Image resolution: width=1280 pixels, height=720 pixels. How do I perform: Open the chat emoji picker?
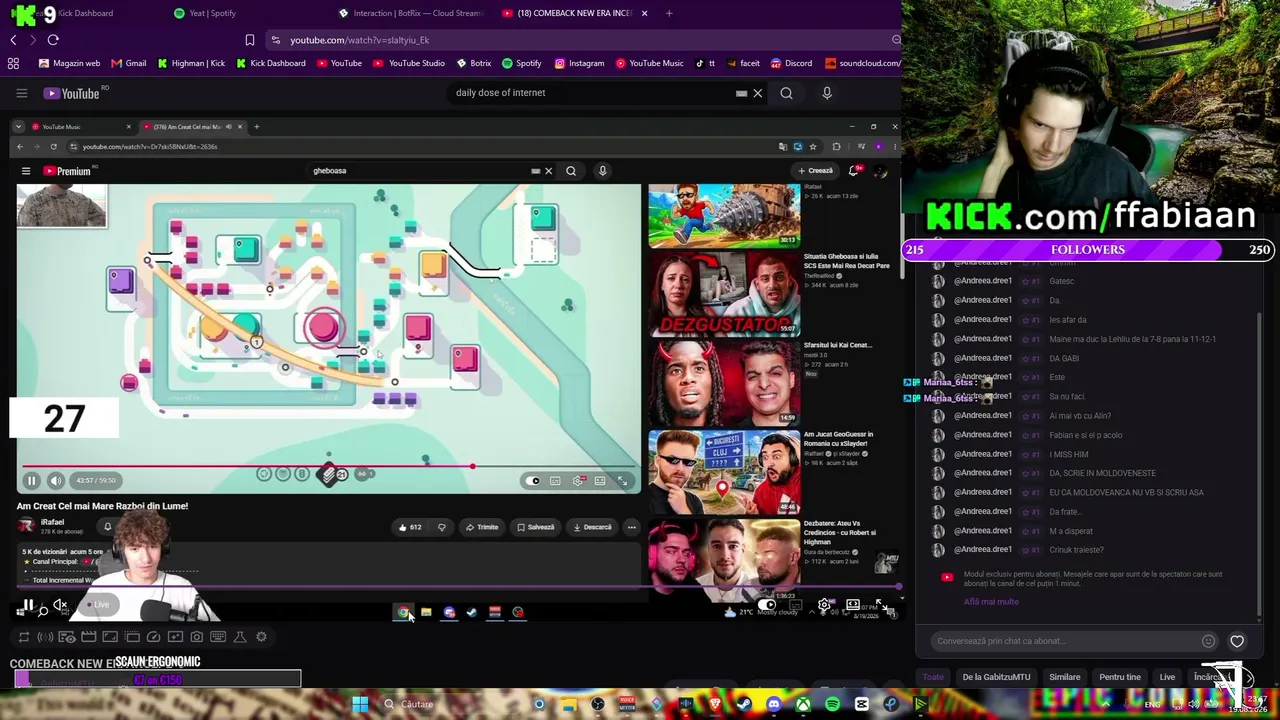pyautogui.click(x=1208, y=641)
